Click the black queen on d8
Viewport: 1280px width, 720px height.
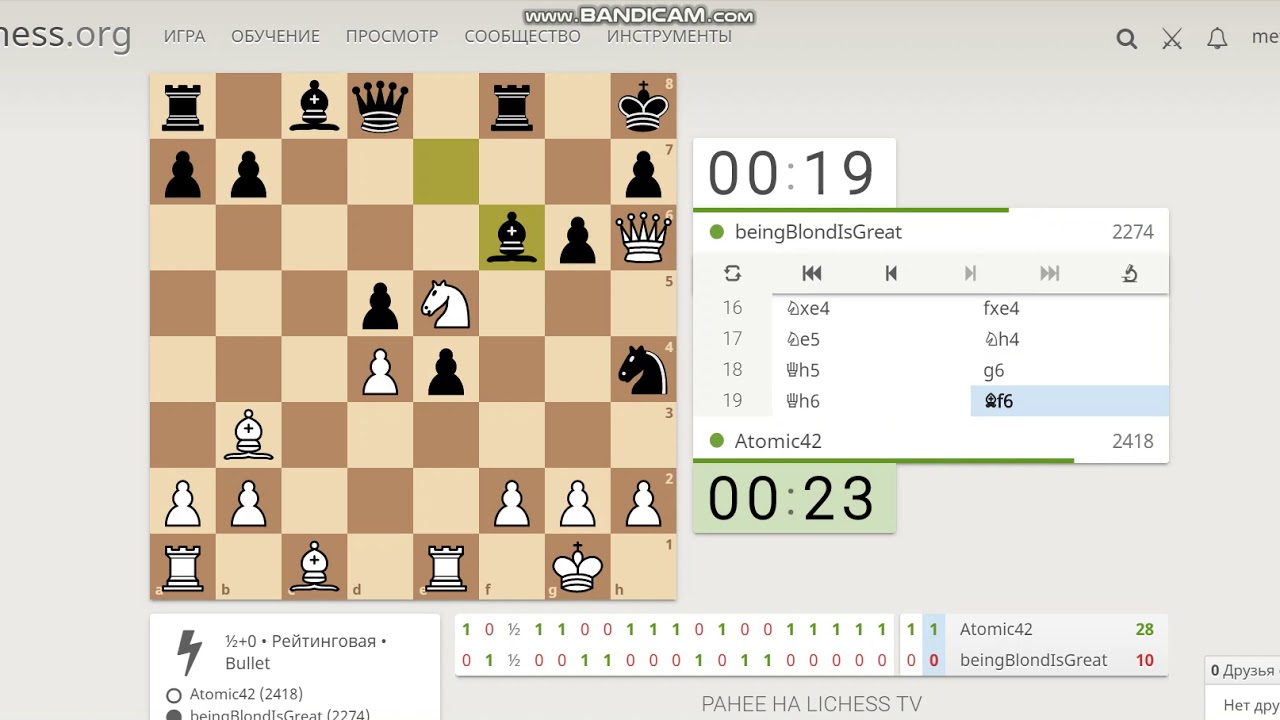coord(380,106)
